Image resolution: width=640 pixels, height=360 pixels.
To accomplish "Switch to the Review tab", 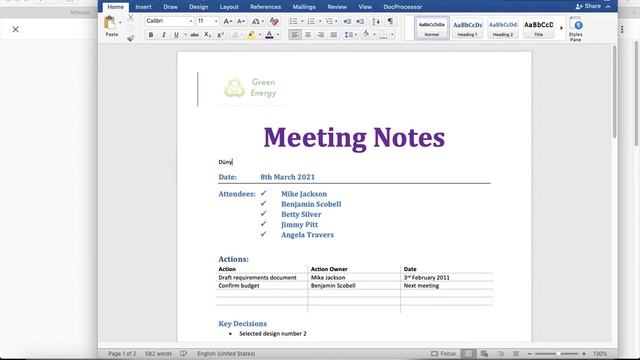I will 337,7.
